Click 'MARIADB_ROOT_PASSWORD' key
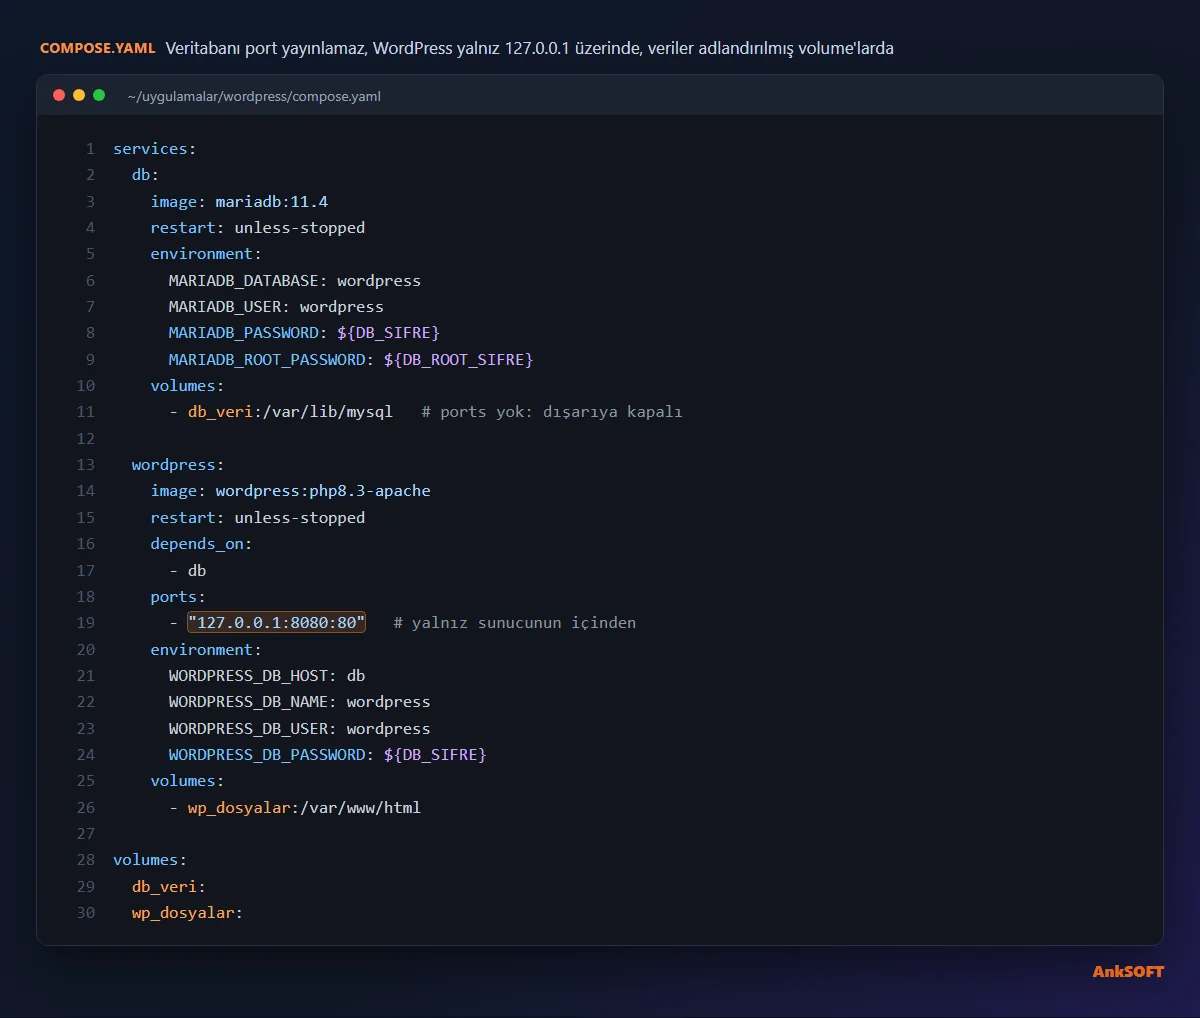 [267, 360]
